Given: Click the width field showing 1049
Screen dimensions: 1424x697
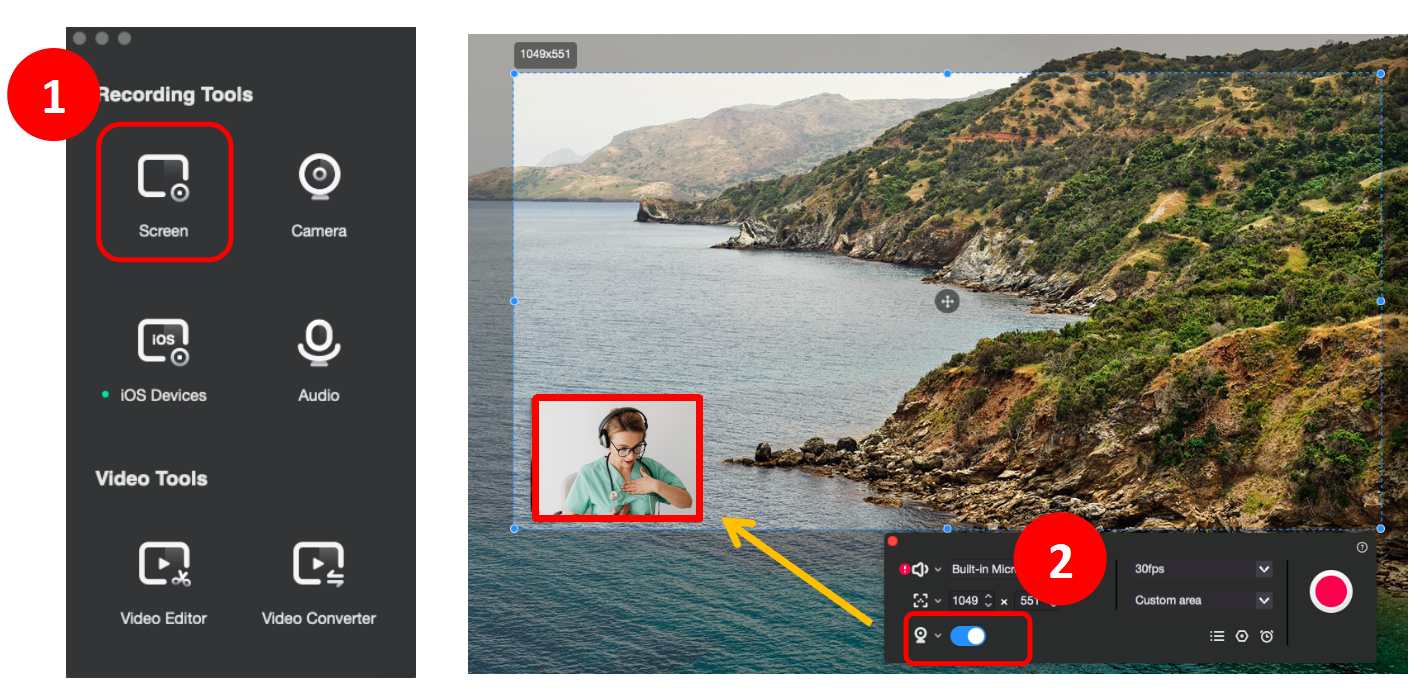Looking at the screenshot, I should click(x=965, y=601).
